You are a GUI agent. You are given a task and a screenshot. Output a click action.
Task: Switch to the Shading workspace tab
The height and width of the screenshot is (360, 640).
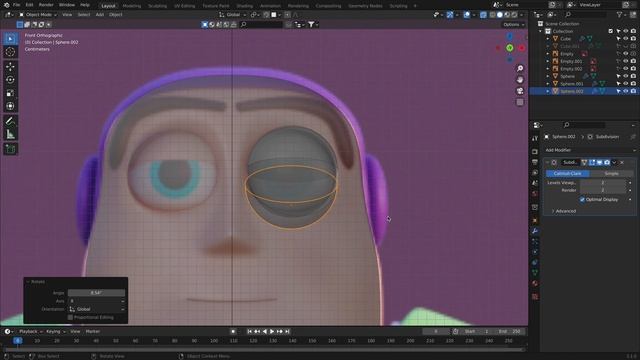point(244,6)
